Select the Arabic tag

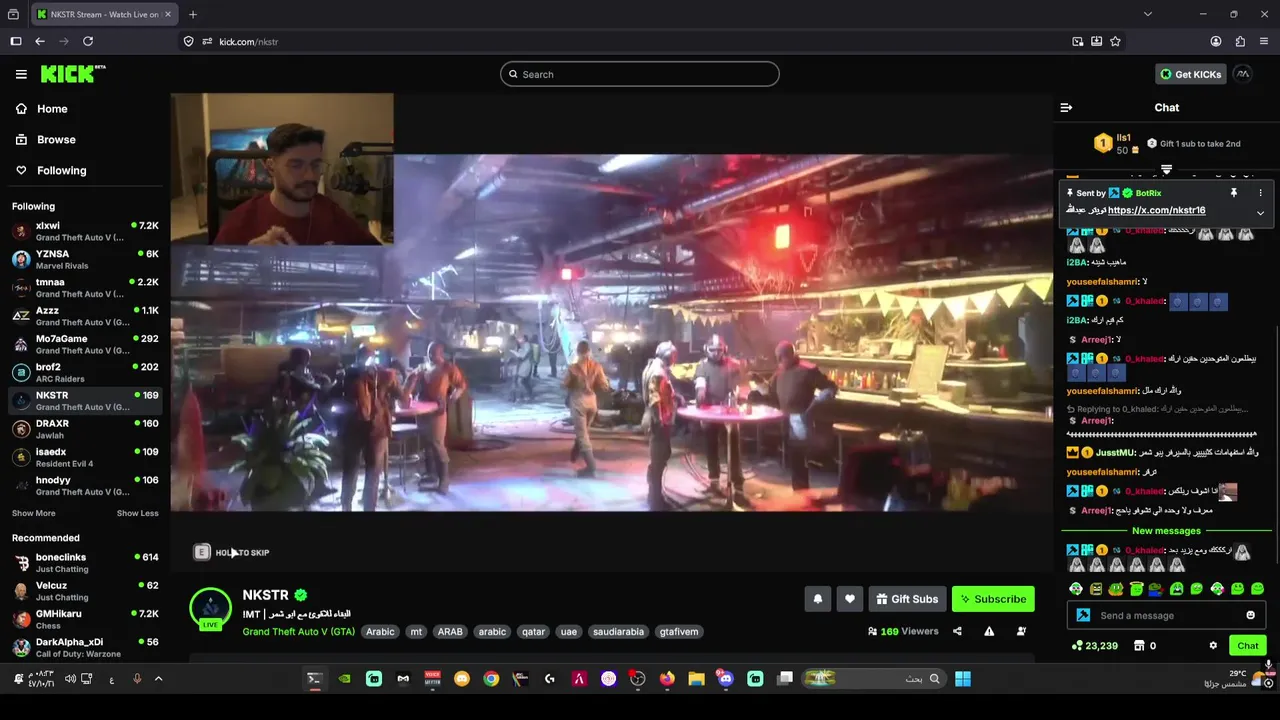click(380, 632)
